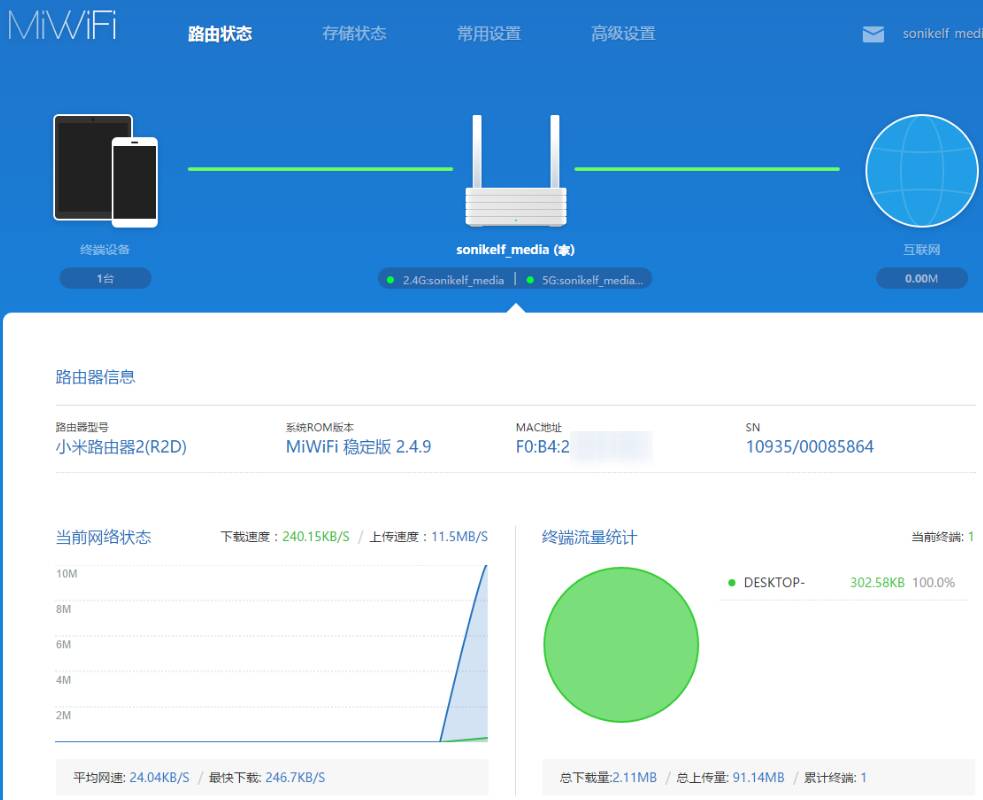This screenshot has width=983, height=800.
Task: Open the sonikelf_media account menu
Action: [x=942, y=34]
